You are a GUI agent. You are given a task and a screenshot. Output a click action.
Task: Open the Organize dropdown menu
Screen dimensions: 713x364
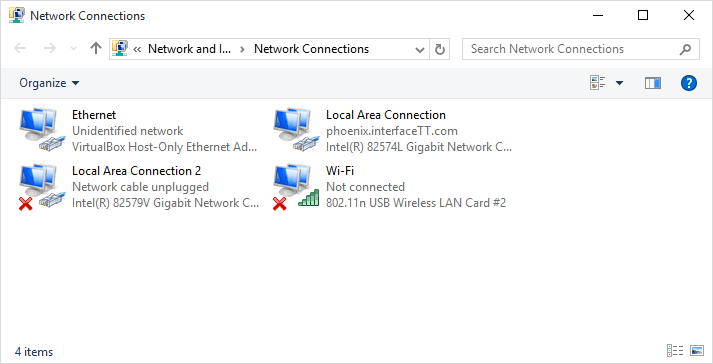pos(49,83)
